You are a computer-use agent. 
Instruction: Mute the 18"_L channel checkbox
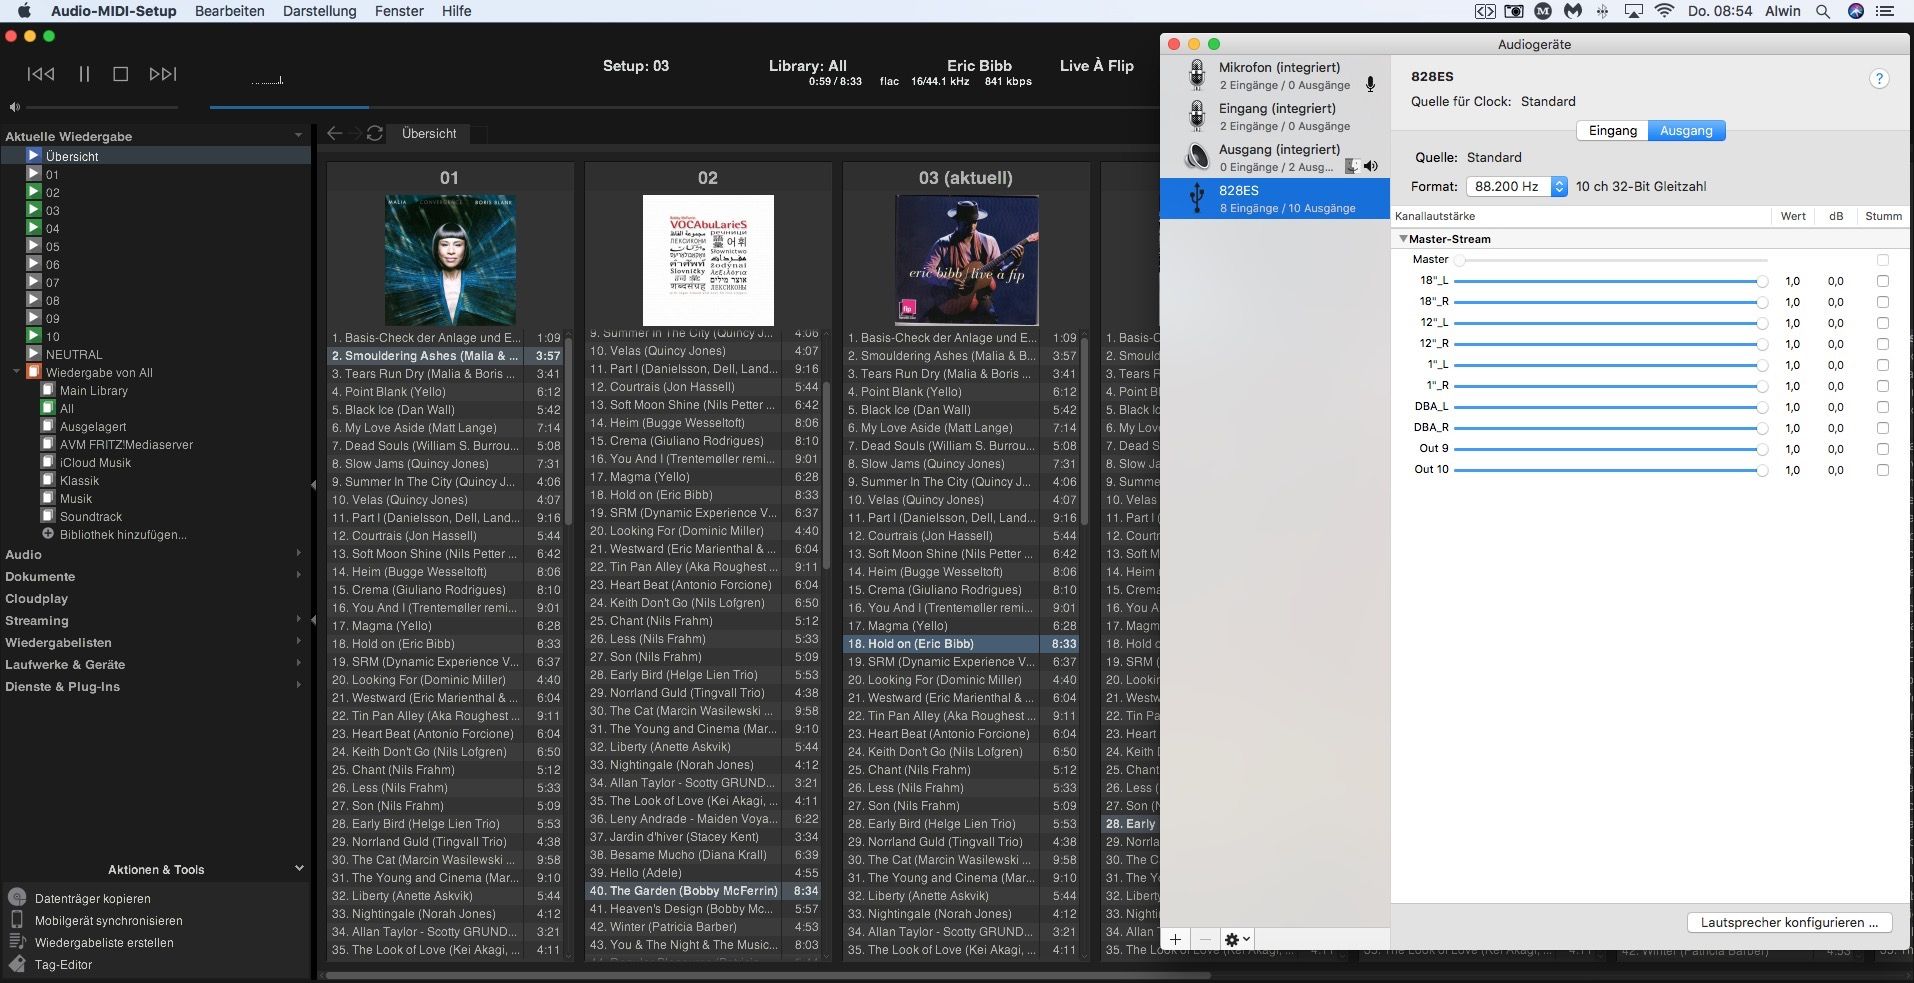1883,281
